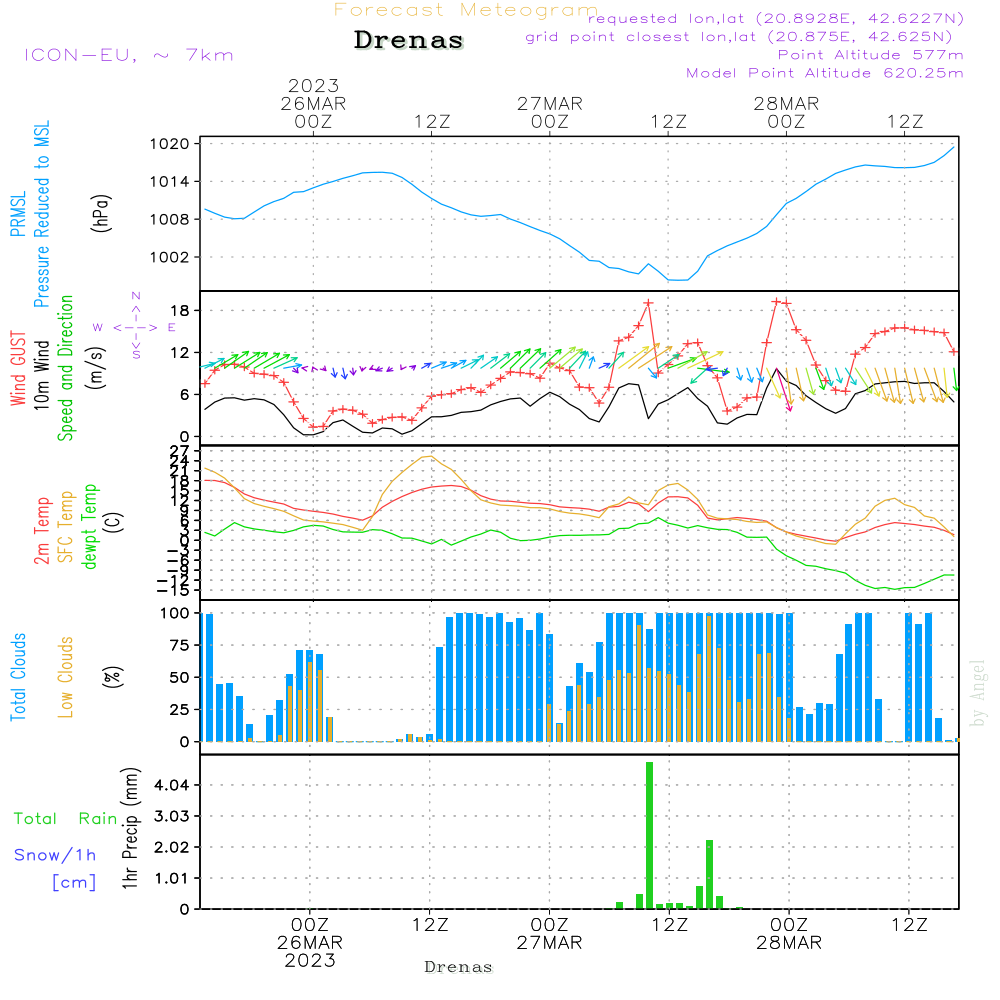Click the '18' wind speed axis value

click(x=181, y=311)
